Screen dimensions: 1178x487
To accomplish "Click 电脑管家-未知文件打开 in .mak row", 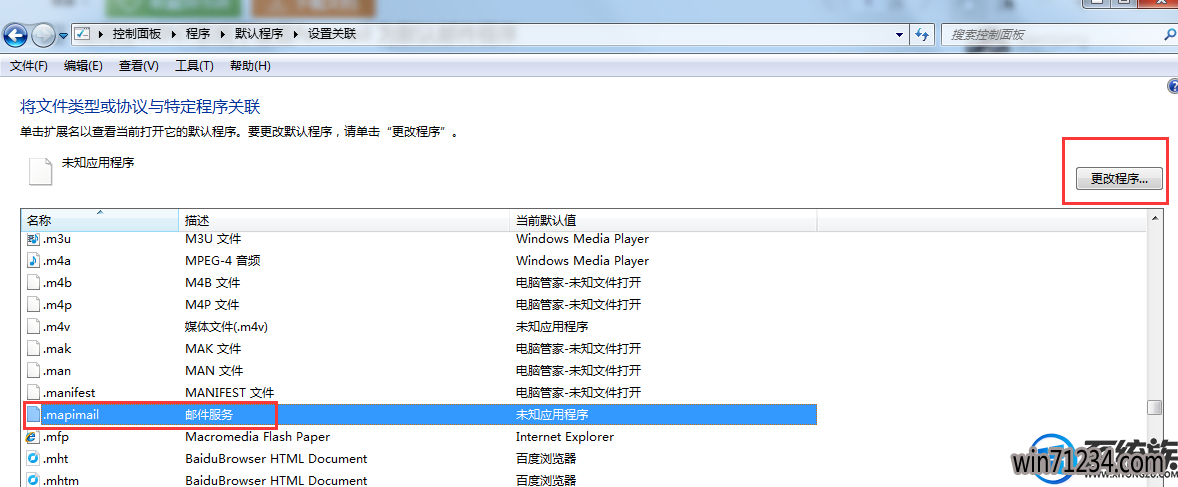I will point(578,349).
